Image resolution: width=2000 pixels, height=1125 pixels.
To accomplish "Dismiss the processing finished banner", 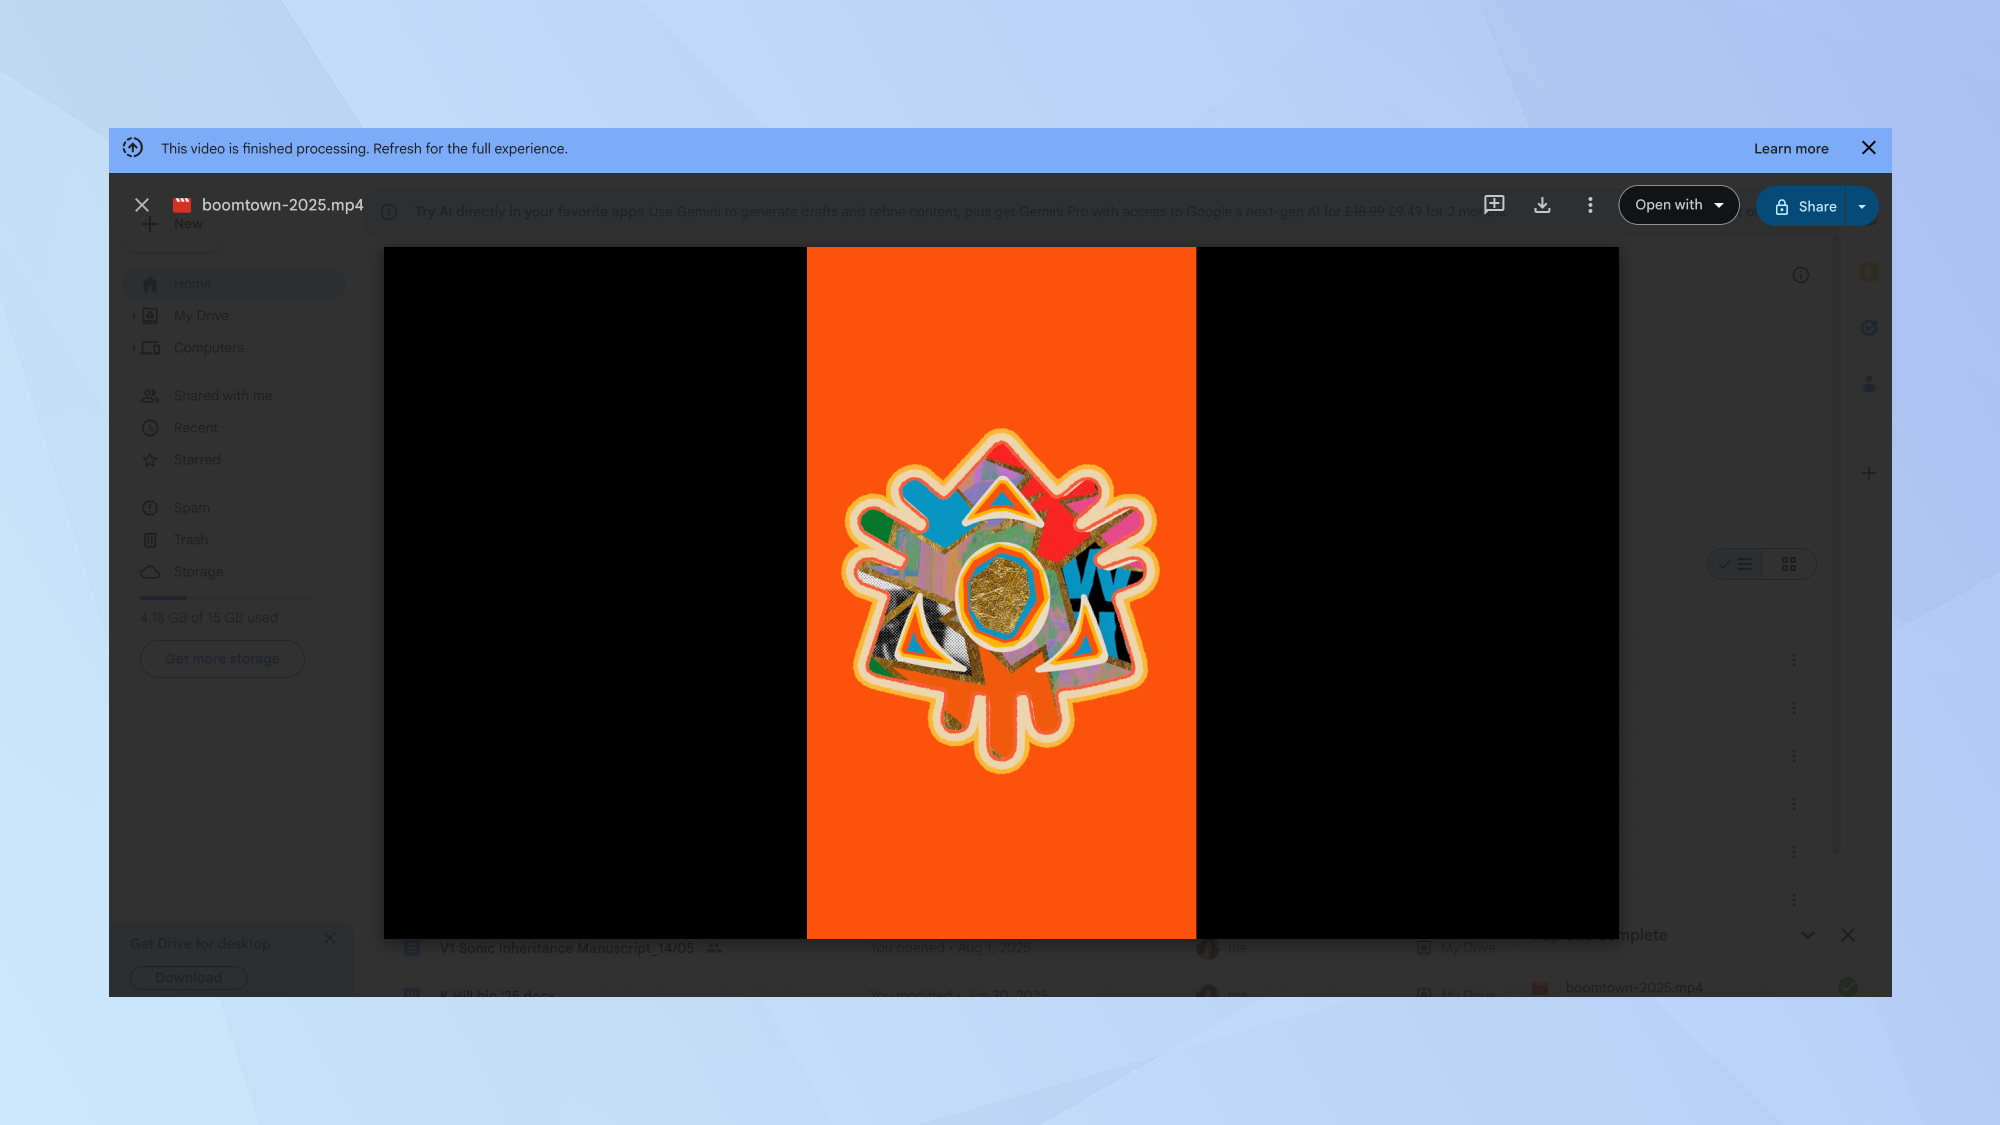I will tap(1868, 148).
